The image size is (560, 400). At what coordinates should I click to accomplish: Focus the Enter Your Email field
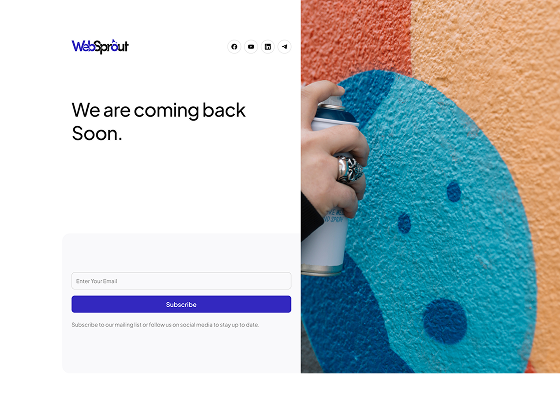[181, 281]
